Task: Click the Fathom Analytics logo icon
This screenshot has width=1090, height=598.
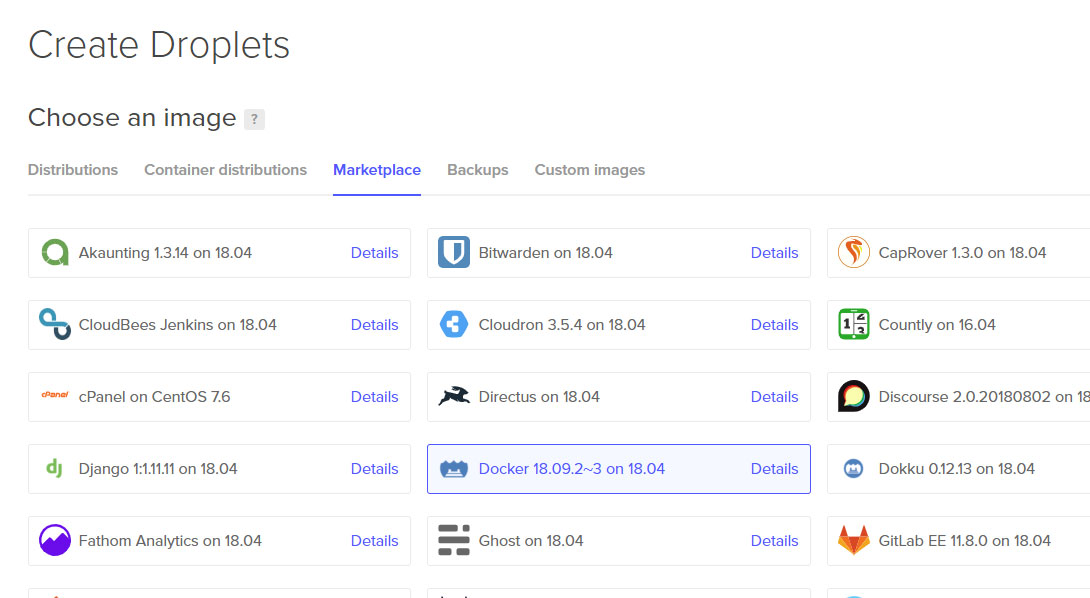Action: [x=55, y=540]
